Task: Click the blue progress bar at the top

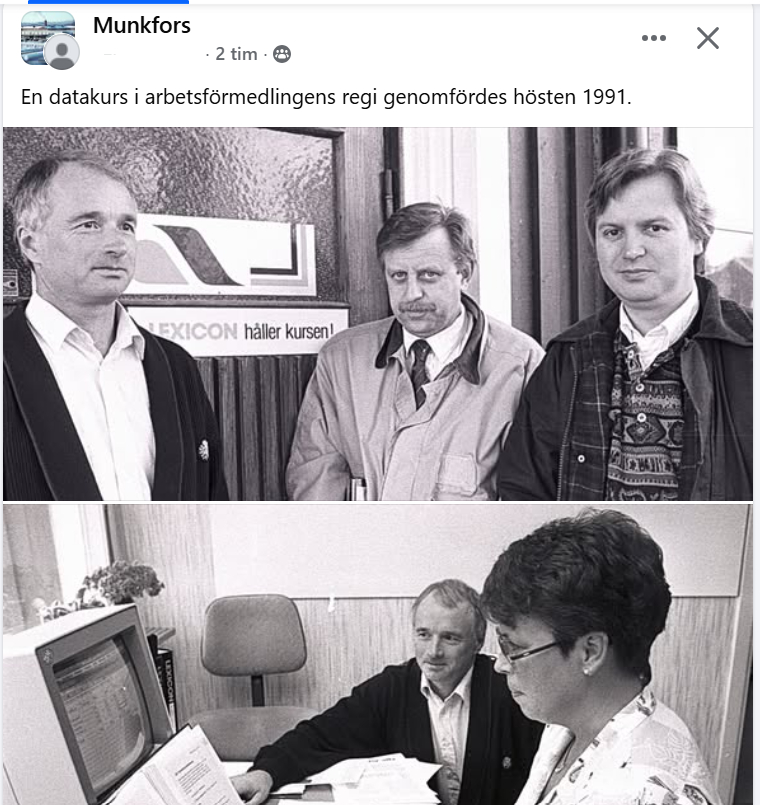Action: click(108, 2)
